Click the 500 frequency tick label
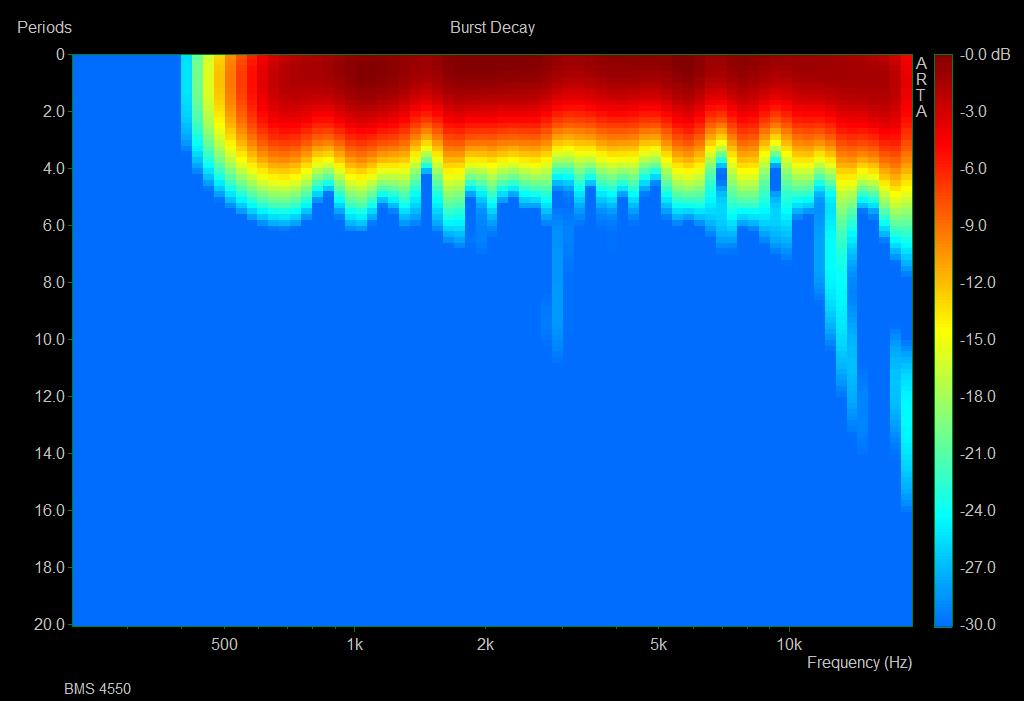Image resolution: width=1024 pixels, height=701 pixels. pos(224,644)
